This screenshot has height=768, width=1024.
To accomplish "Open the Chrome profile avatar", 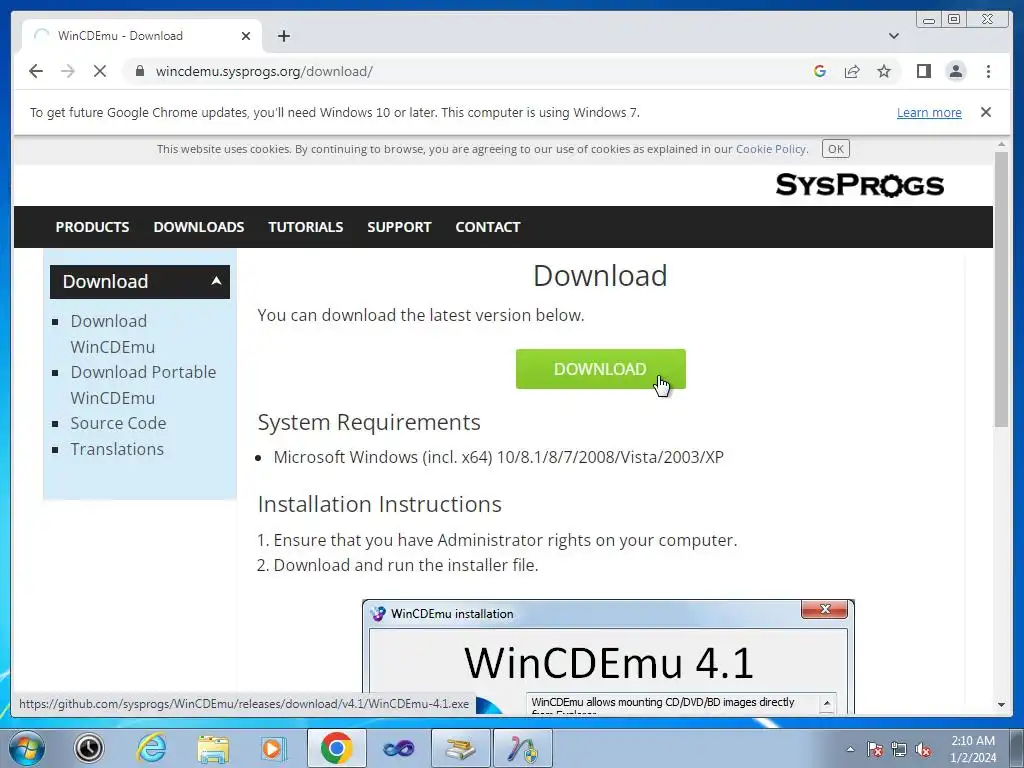I will coord(956,71).
